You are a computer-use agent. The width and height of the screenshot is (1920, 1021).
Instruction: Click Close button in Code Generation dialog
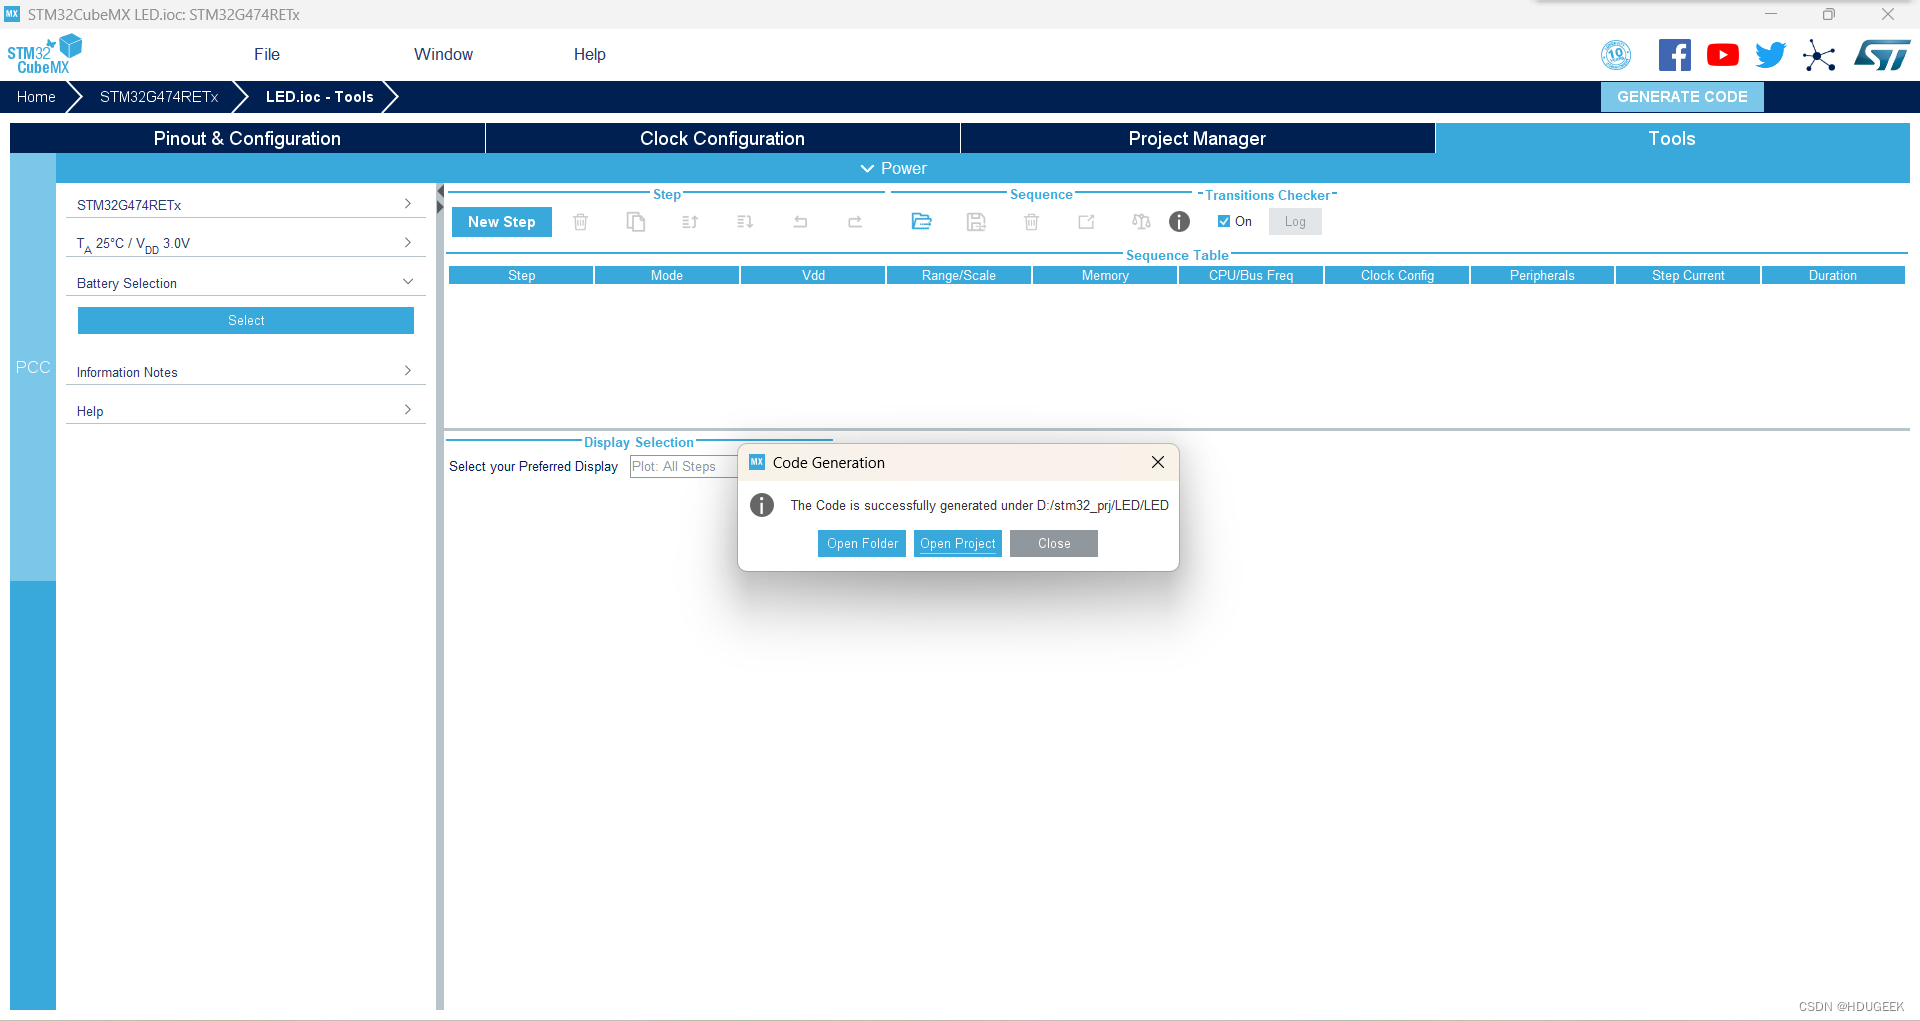click(1054, 543)
